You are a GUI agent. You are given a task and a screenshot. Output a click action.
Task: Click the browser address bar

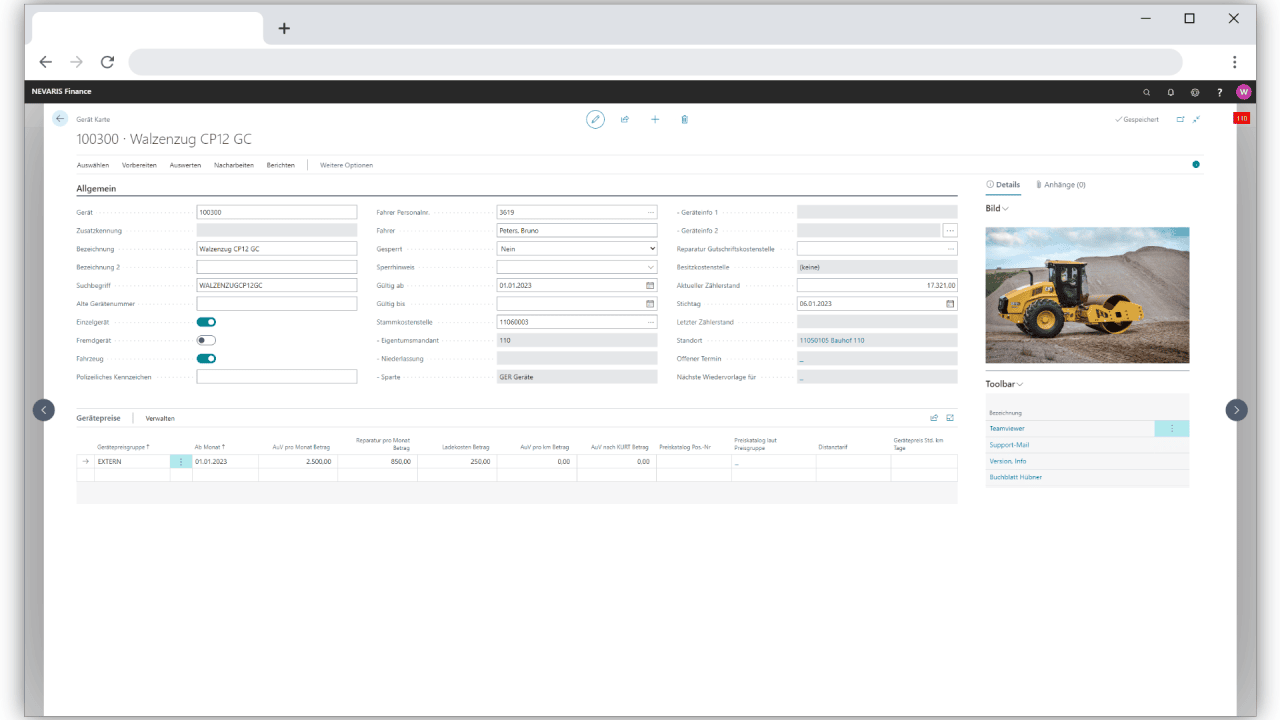[655, 62]
